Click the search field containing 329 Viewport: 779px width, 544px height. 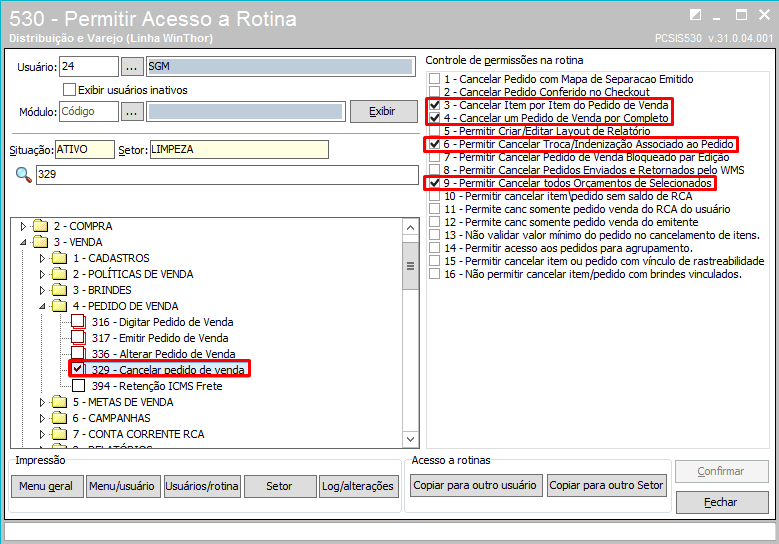[x=225, y=175]
